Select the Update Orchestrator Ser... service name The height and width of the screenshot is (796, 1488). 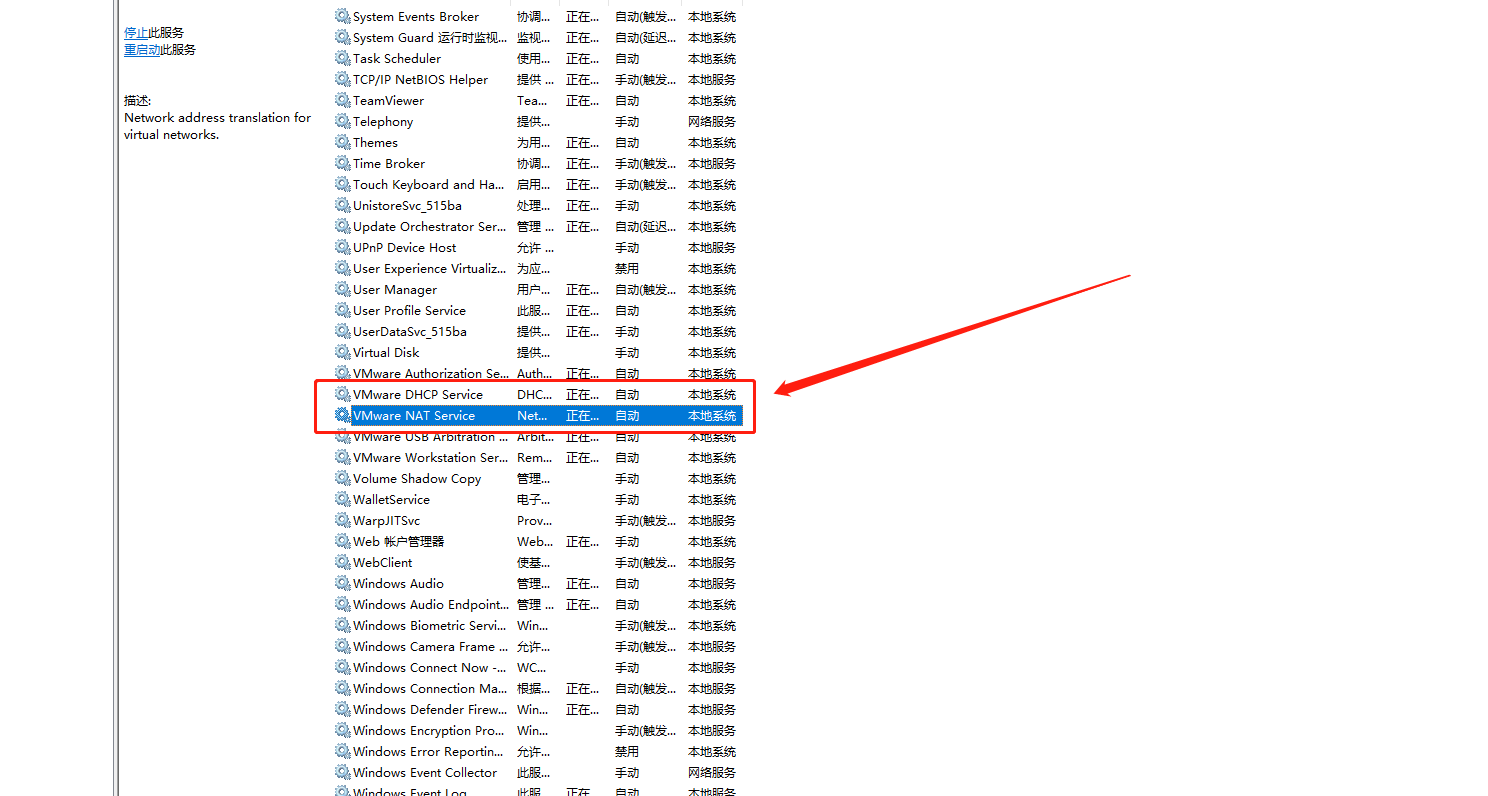(x=430, y=227)
